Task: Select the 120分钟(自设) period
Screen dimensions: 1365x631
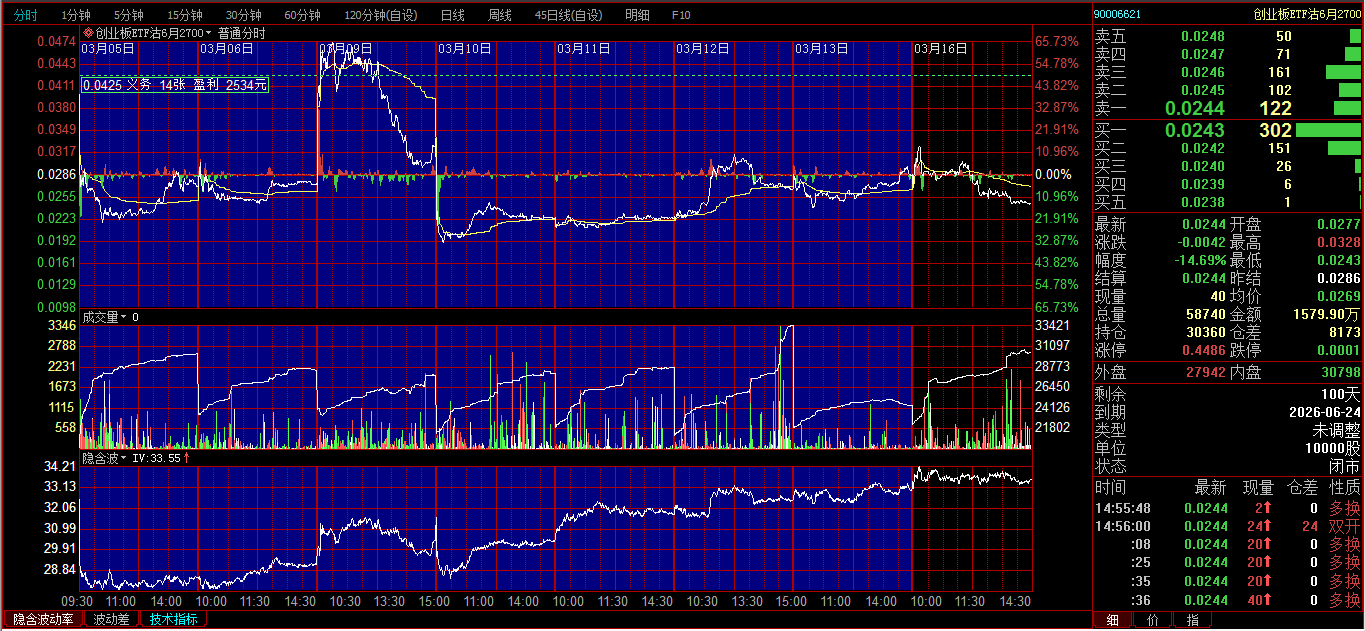Action: [x=381, y=15]
